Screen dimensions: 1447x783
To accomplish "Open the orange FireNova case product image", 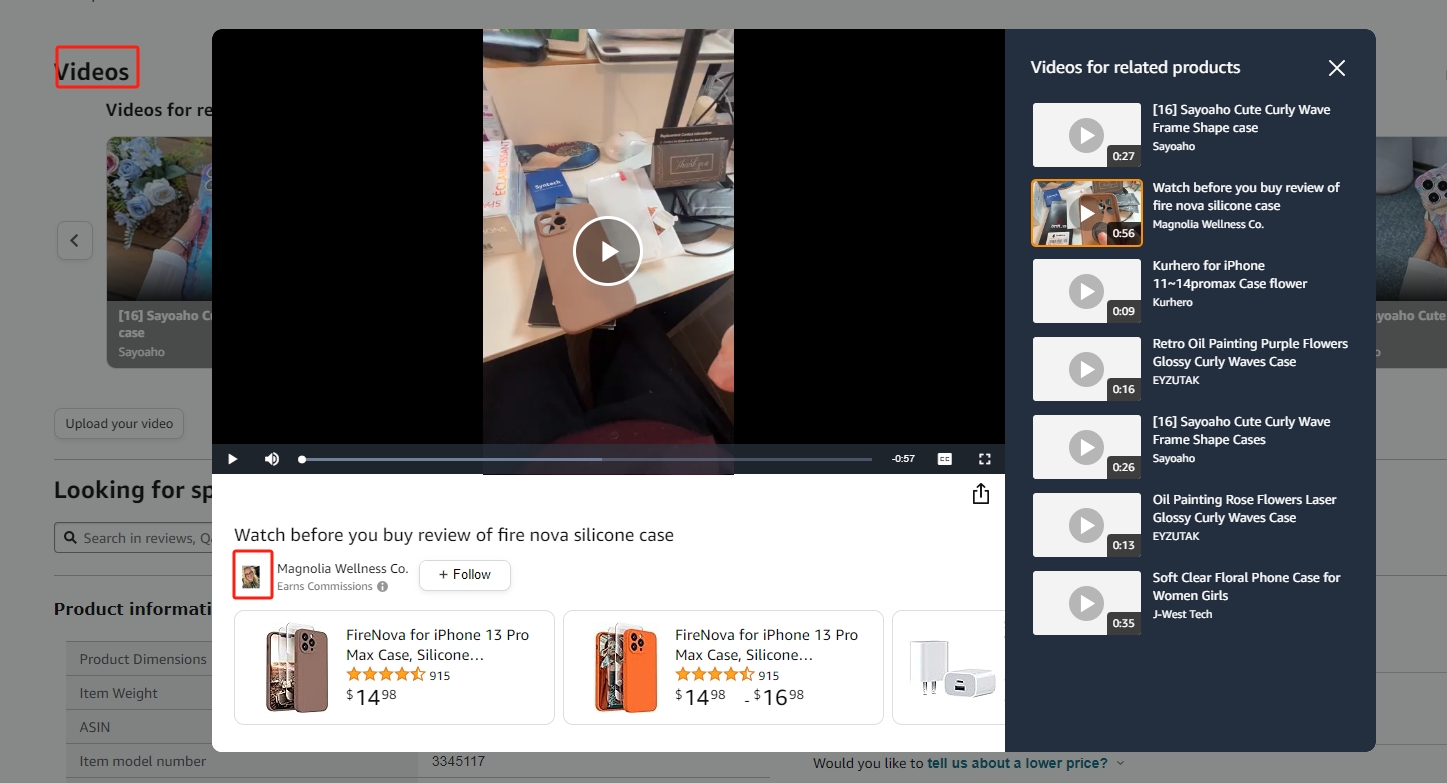I will (x=625, y=667).
